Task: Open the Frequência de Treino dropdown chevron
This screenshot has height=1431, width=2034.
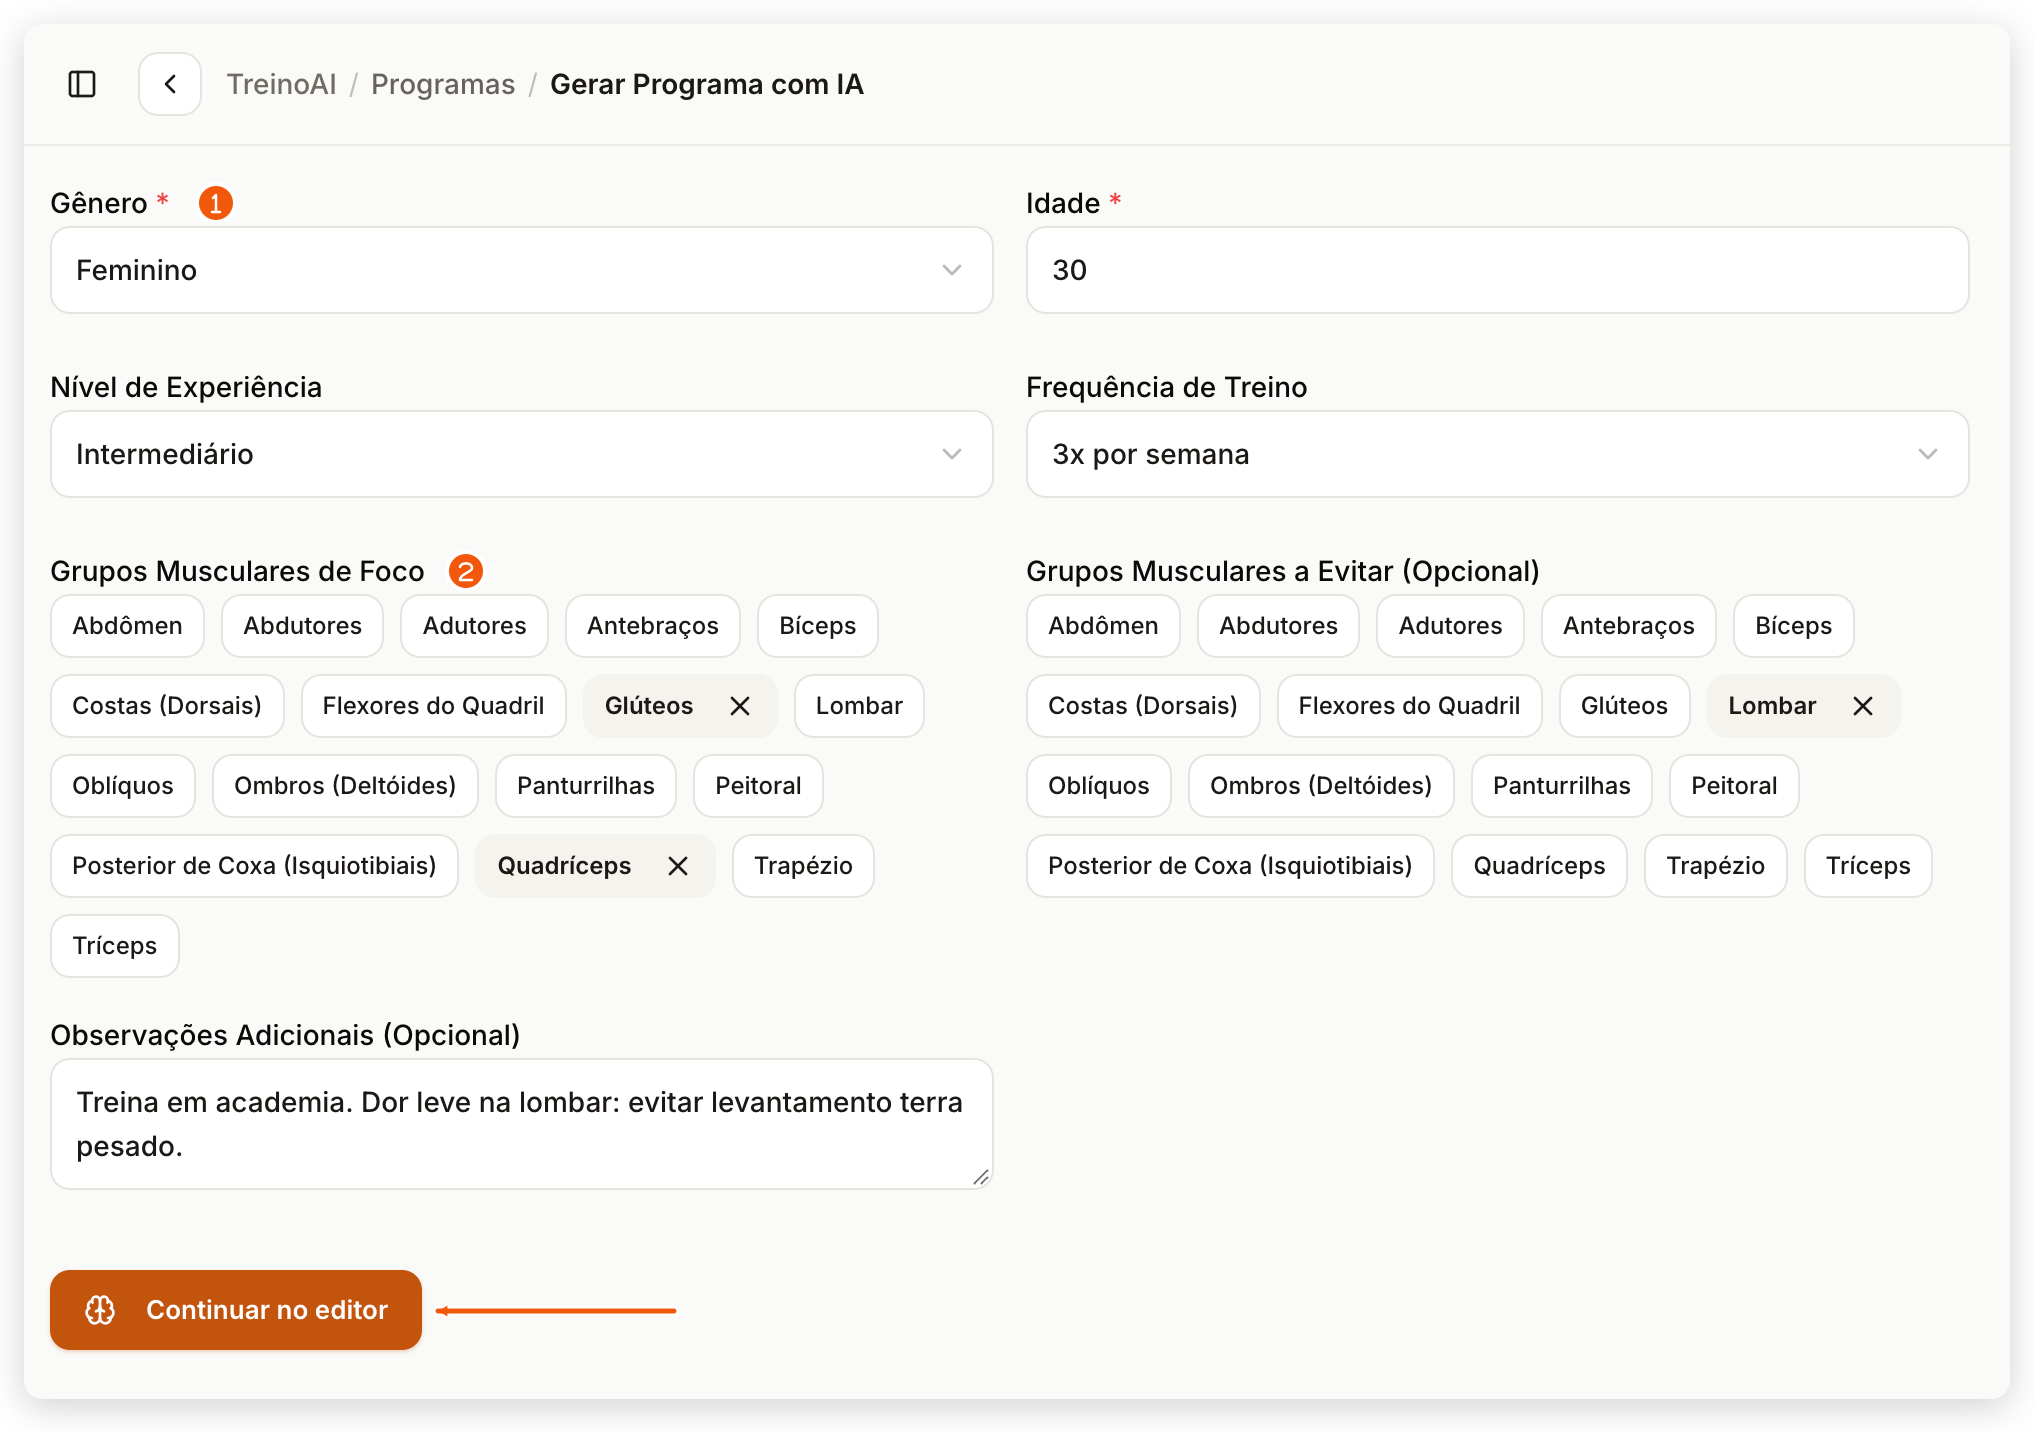Action: point(1928,454)
